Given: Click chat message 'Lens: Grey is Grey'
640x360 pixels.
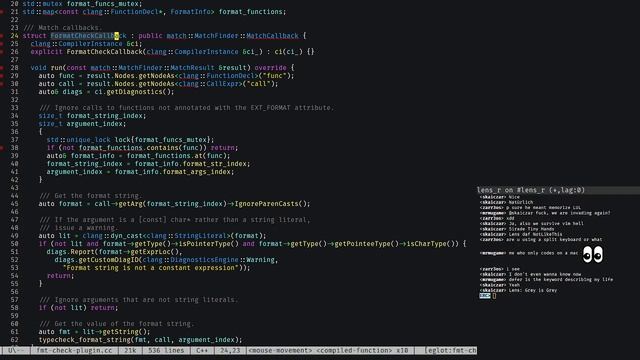Looking at the screenshot, I should pos(533,290).
